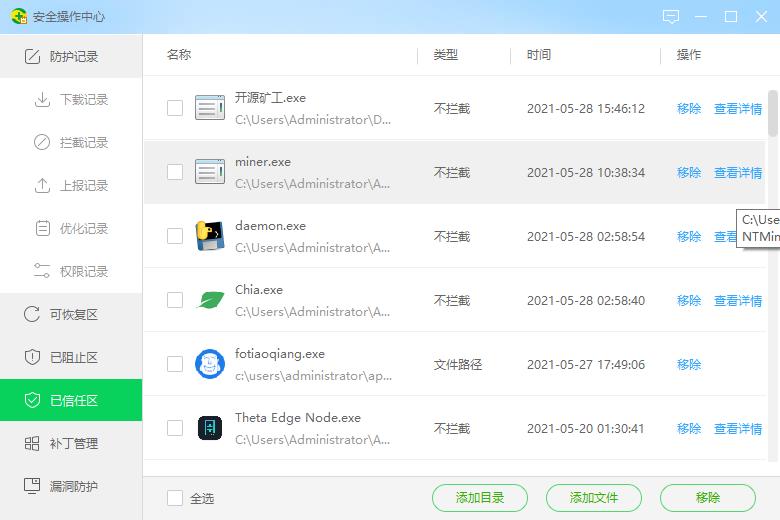The image size is (780, 520).
Task: Click the list's vertical scrollbar thumb
Action: point(773,113)
